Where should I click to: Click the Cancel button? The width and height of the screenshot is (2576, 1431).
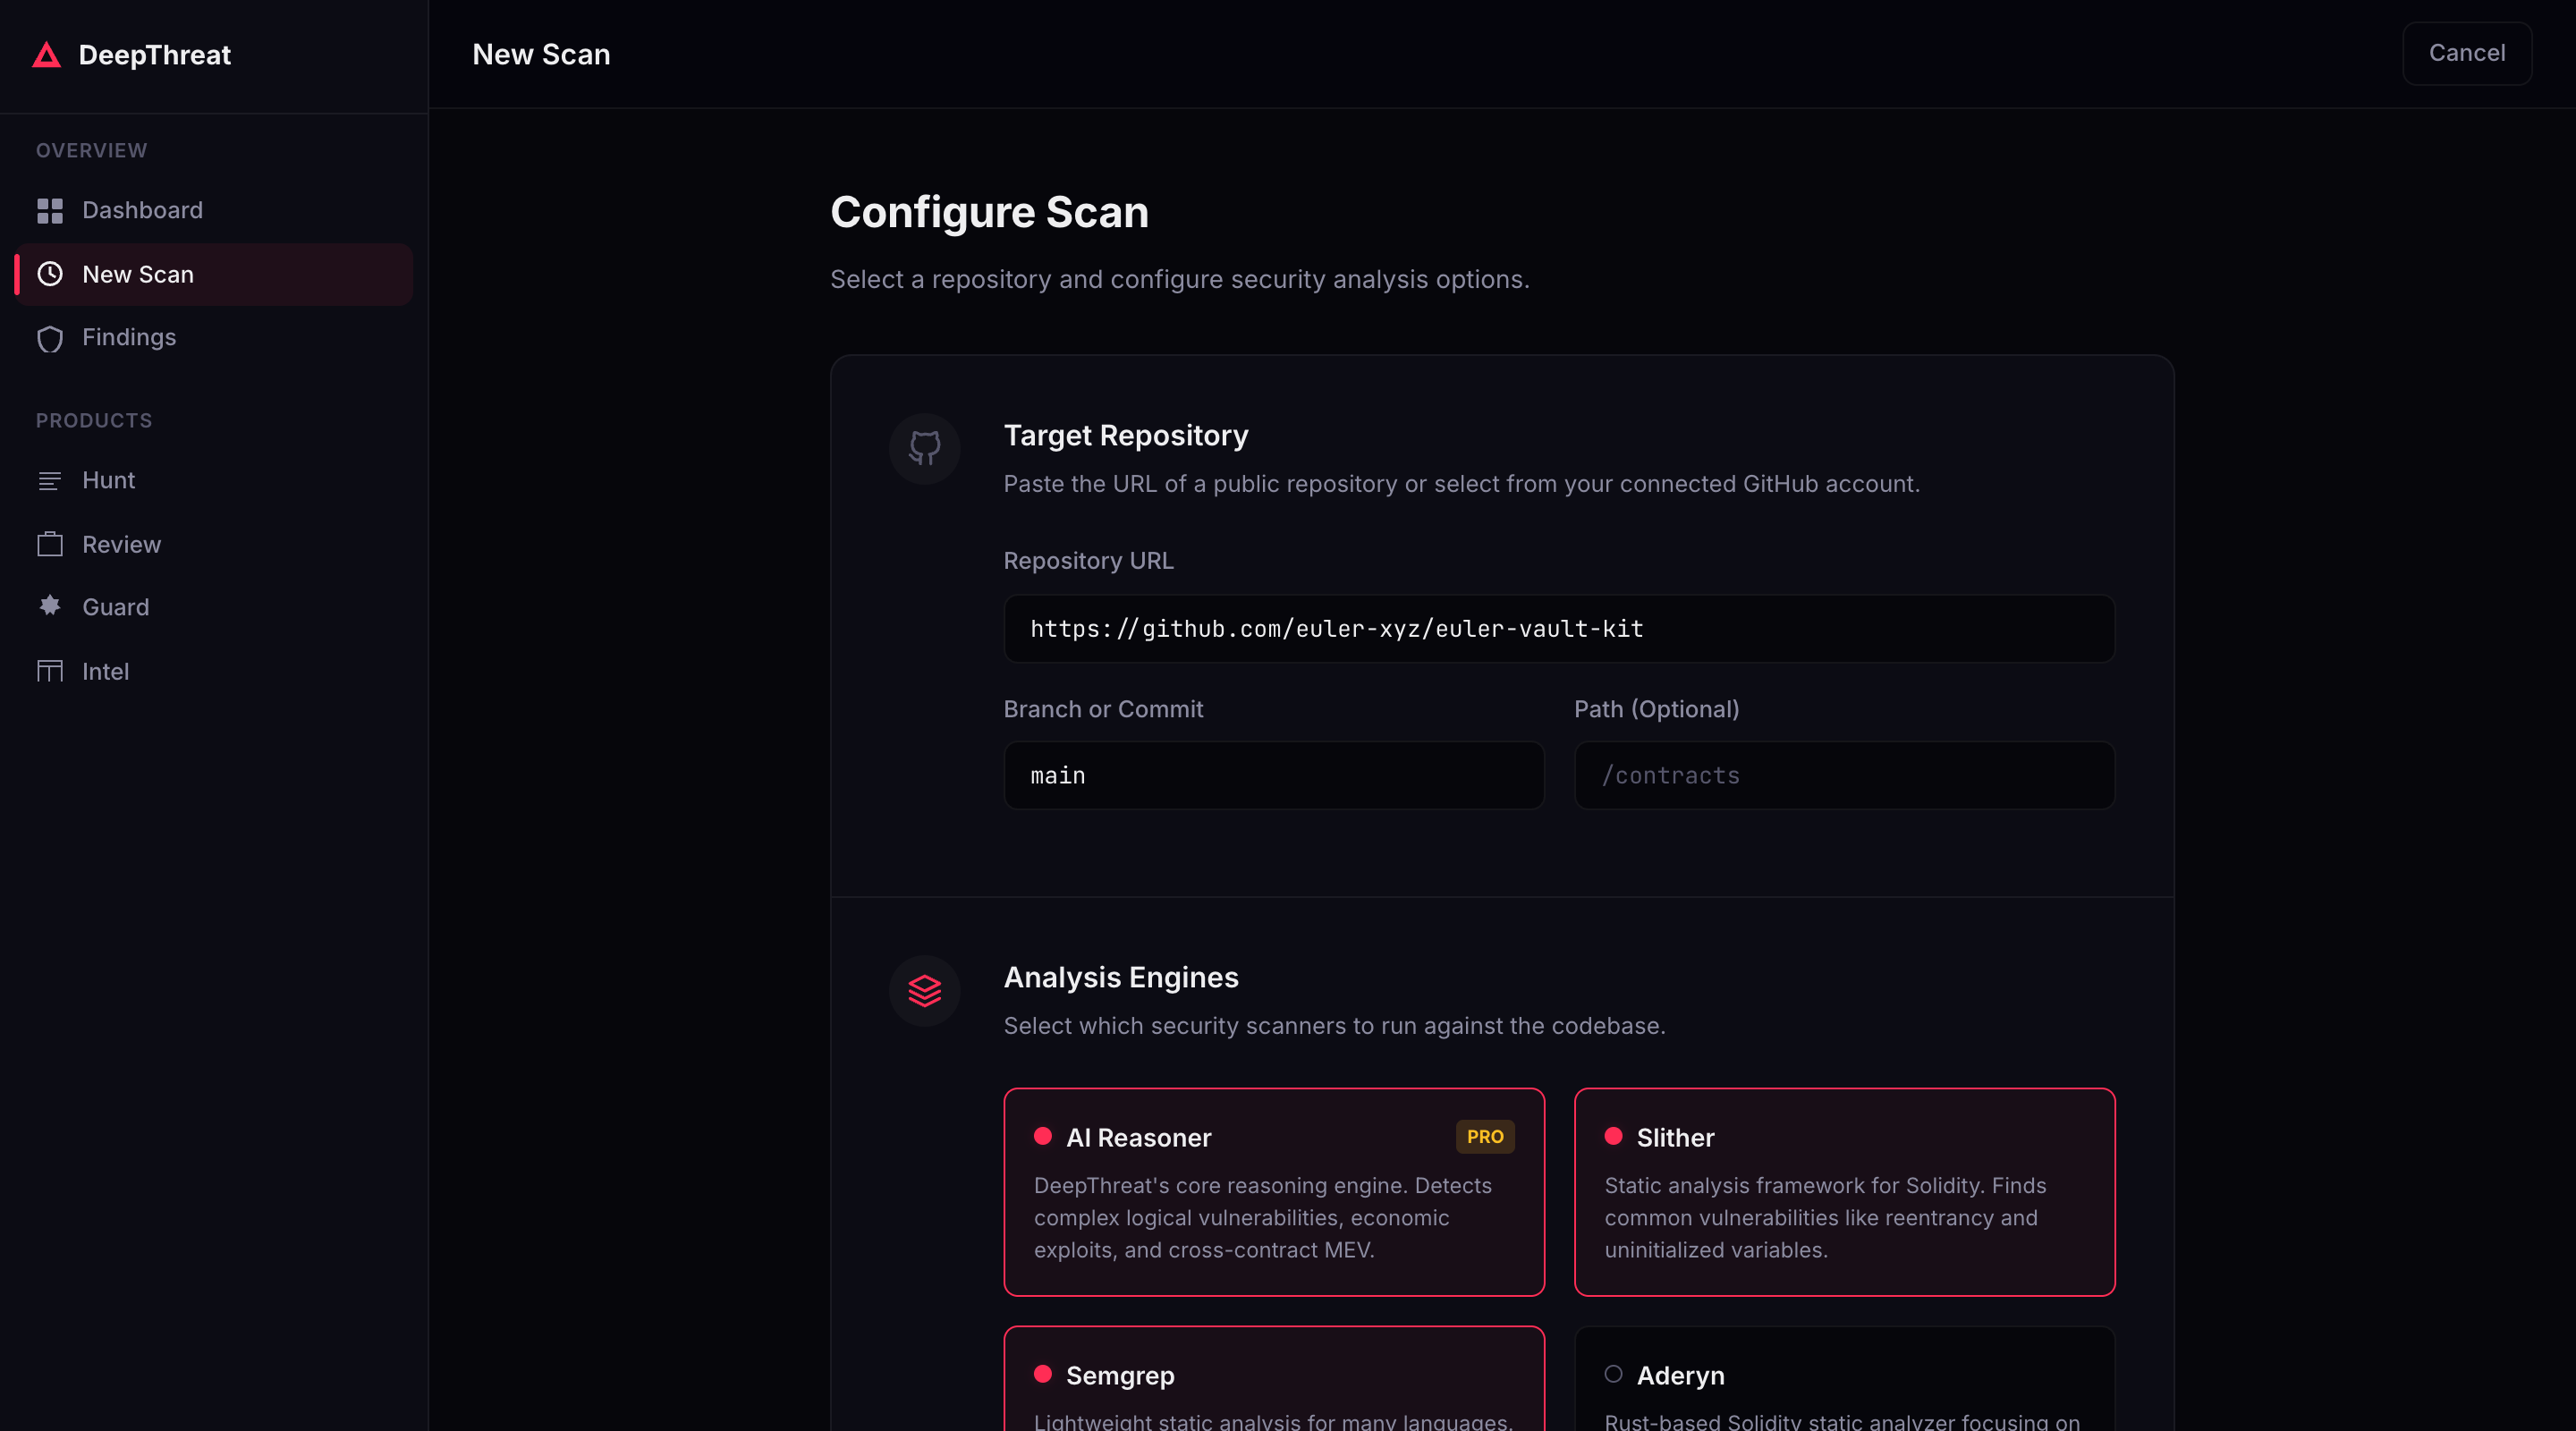click(2466, 53)
